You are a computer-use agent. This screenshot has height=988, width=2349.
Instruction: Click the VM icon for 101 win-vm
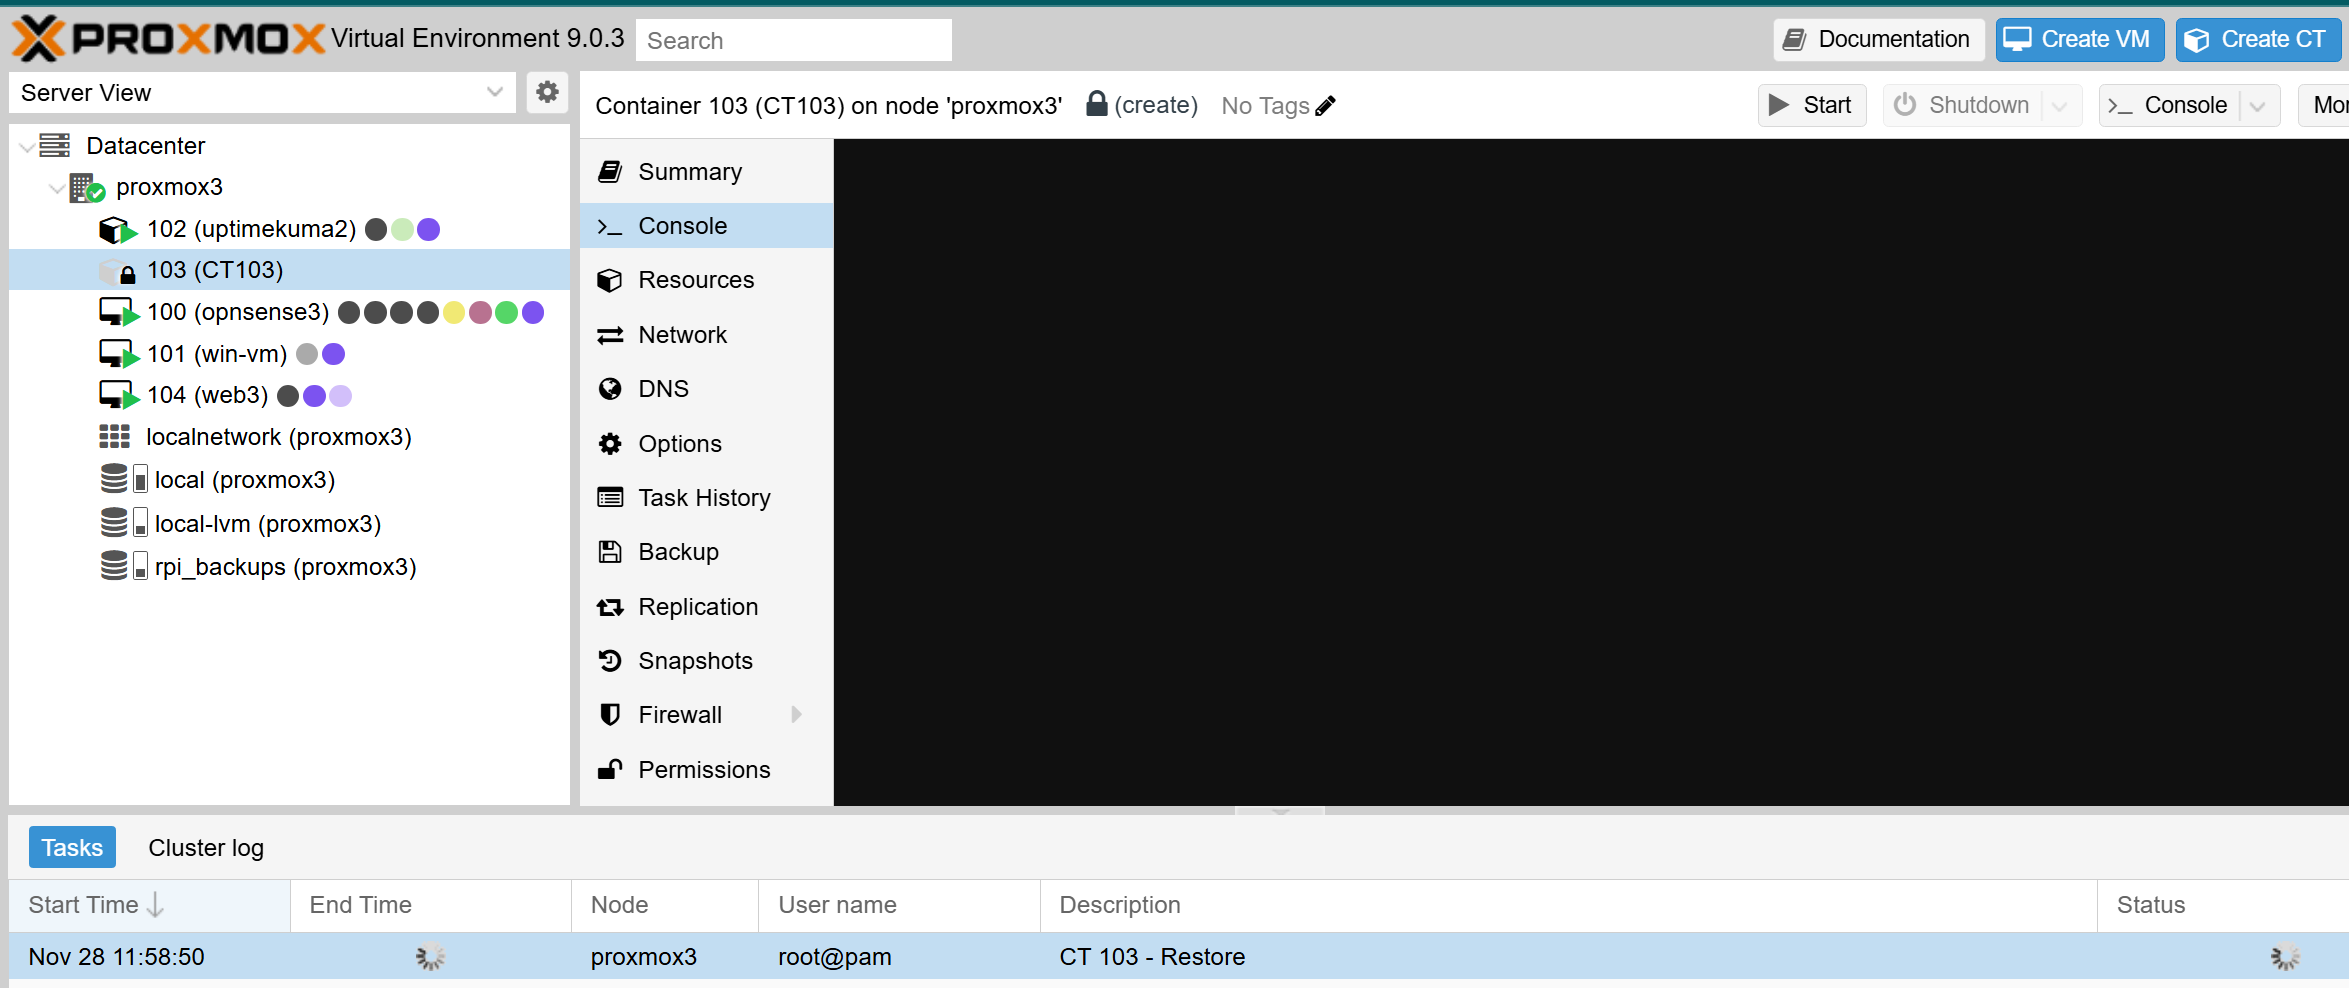tap(117, 354)
